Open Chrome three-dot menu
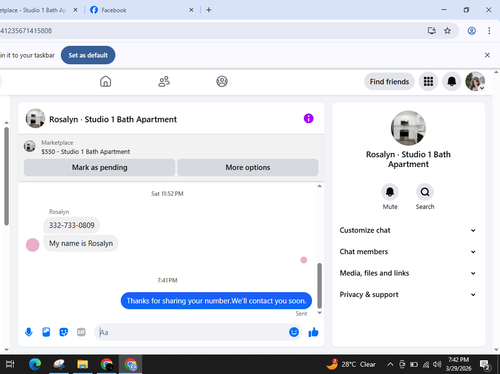Viewport: 500px width, 374px height. coord(489,31)
